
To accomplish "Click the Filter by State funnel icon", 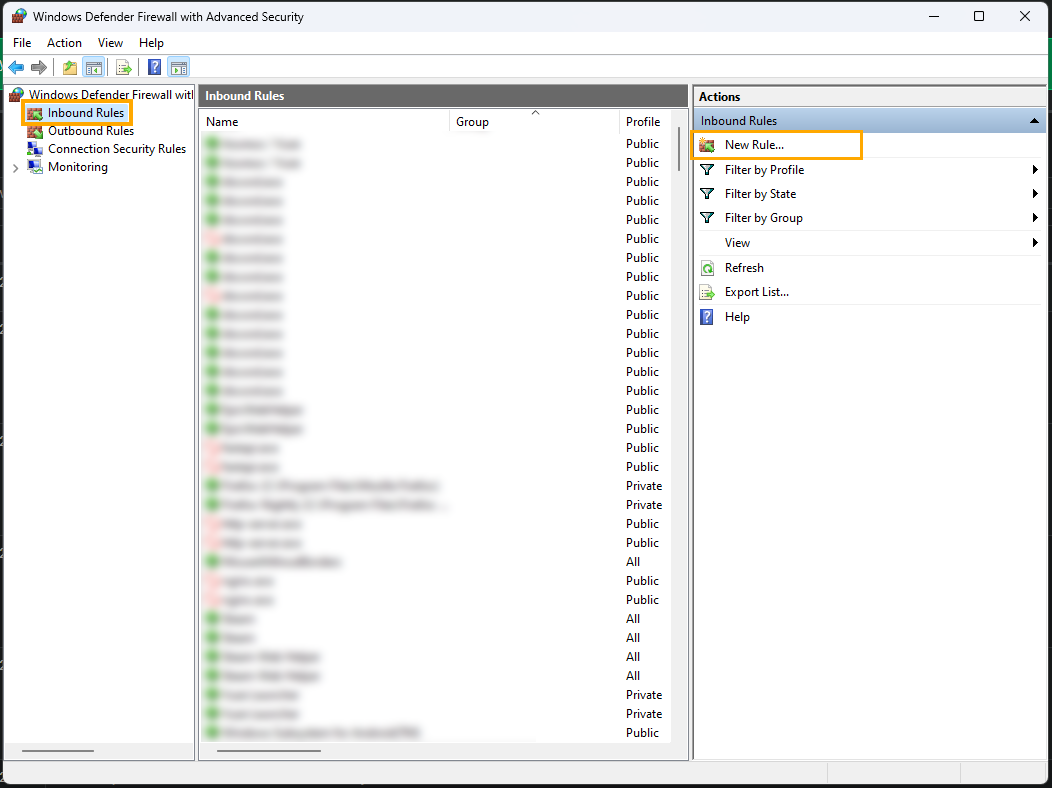I will click(x=707, y=194).
